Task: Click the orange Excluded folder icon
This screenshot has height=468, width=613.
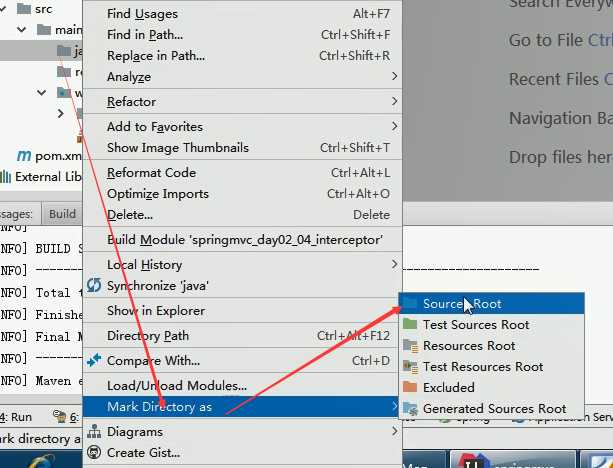Action: pos(410,387)
